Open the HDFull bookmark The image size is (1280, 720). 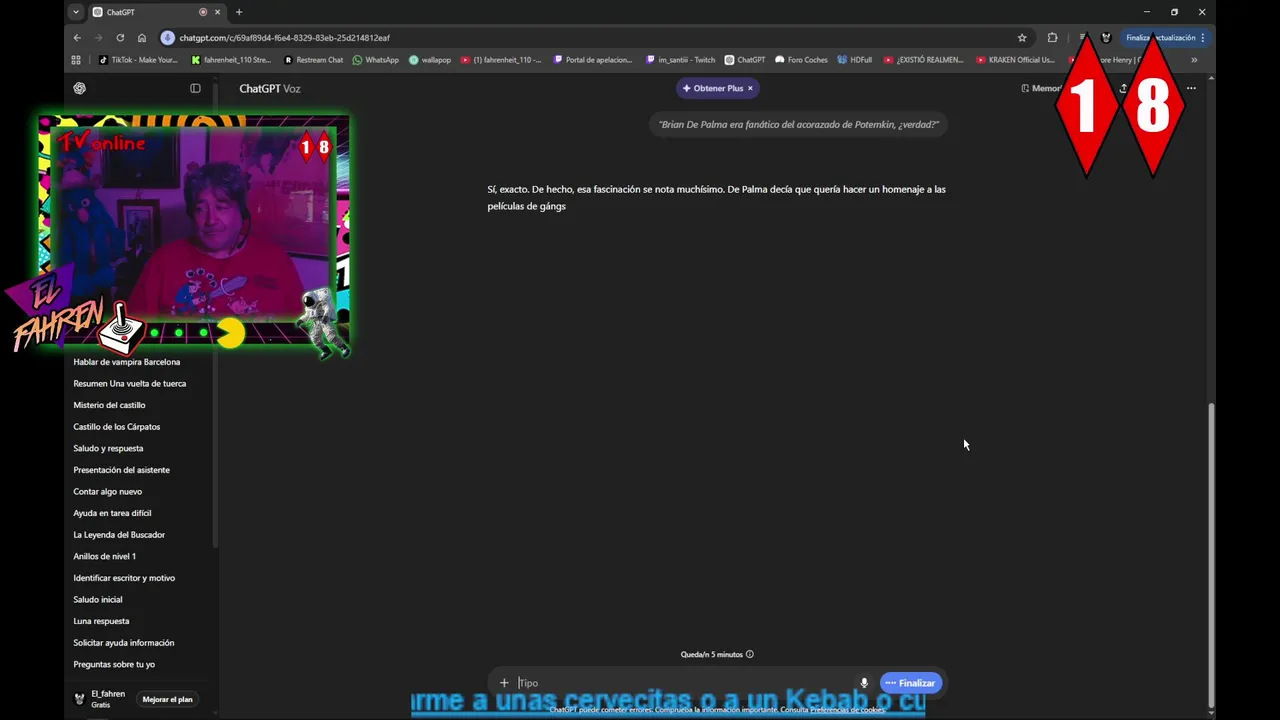pos(855,60)
